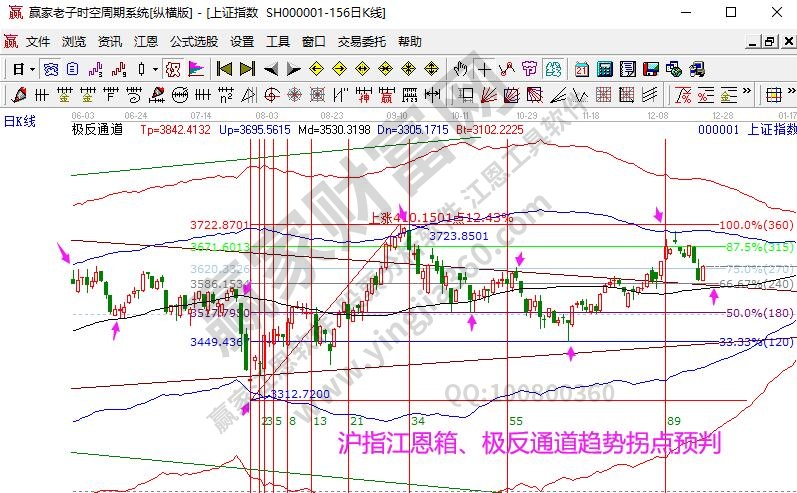Open the calendar icon showing 21
Viewport: 797px width, 493px height.
point(582,69)
